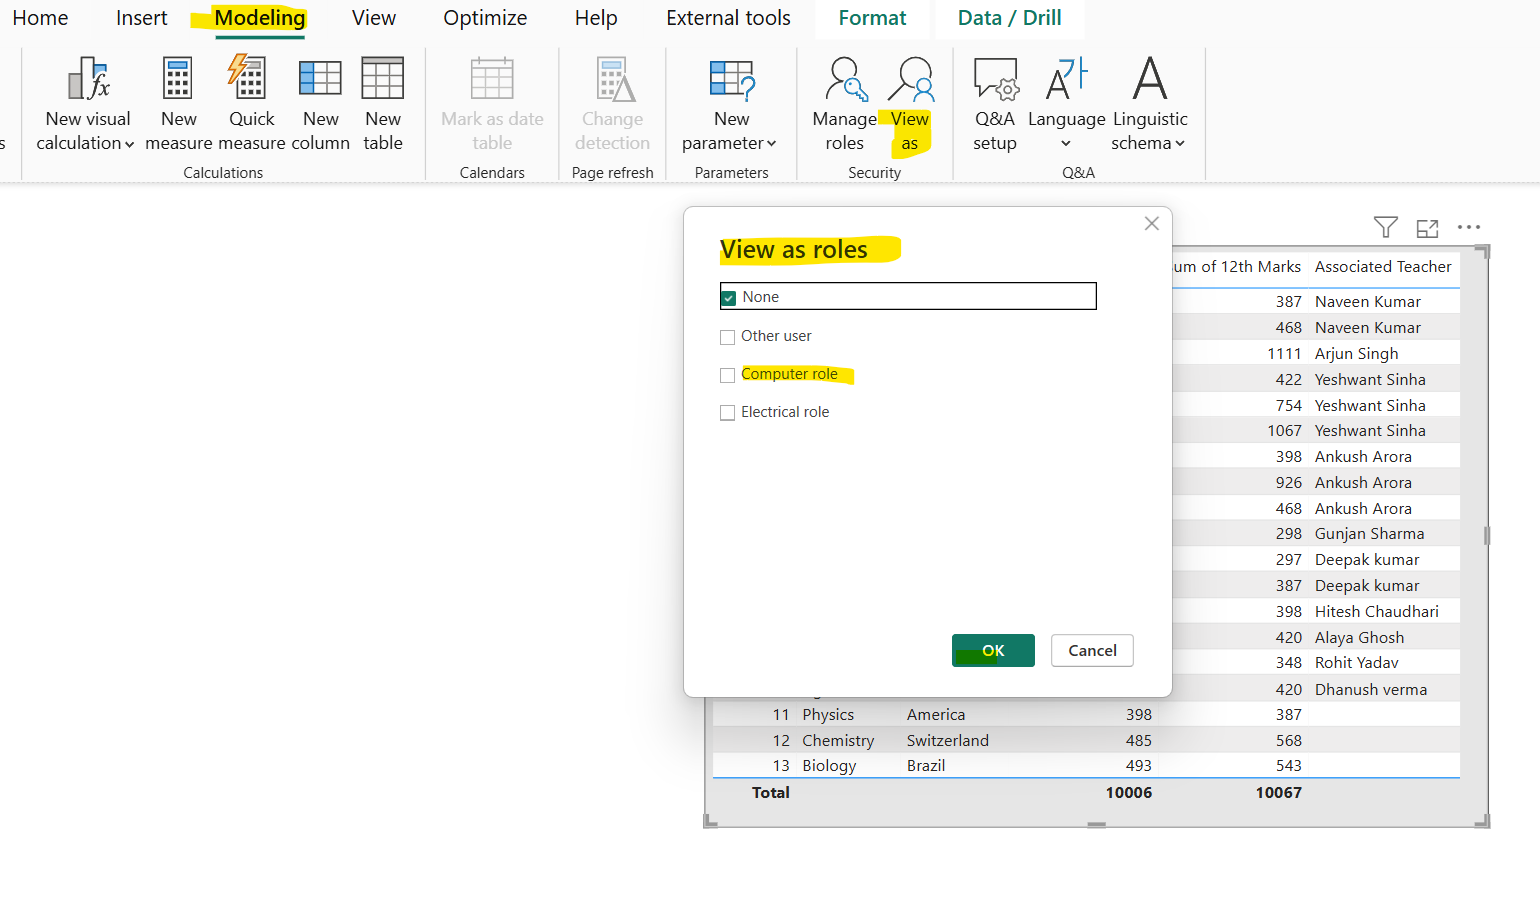Click the View as security icon
The height and width of the screenshot is (907, 1540).
(910, 80)
